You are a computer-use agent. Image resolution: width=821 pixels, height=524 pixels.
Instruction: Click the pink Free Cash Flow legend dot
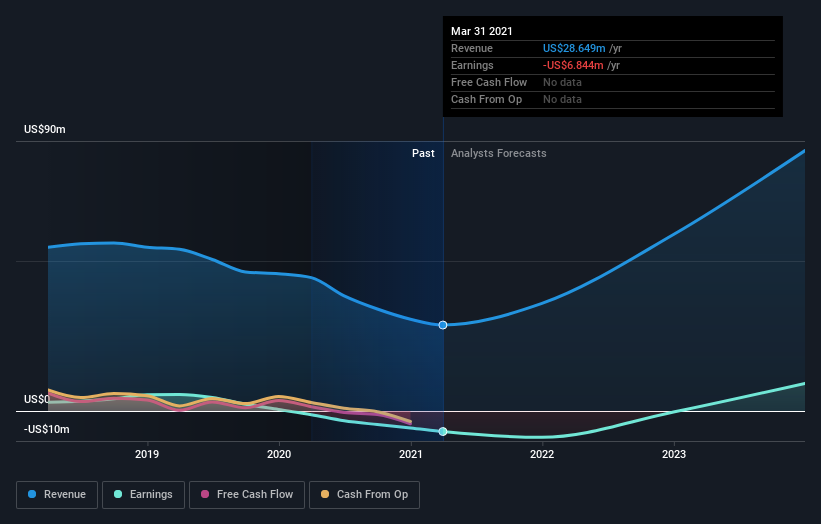[205, 494]
